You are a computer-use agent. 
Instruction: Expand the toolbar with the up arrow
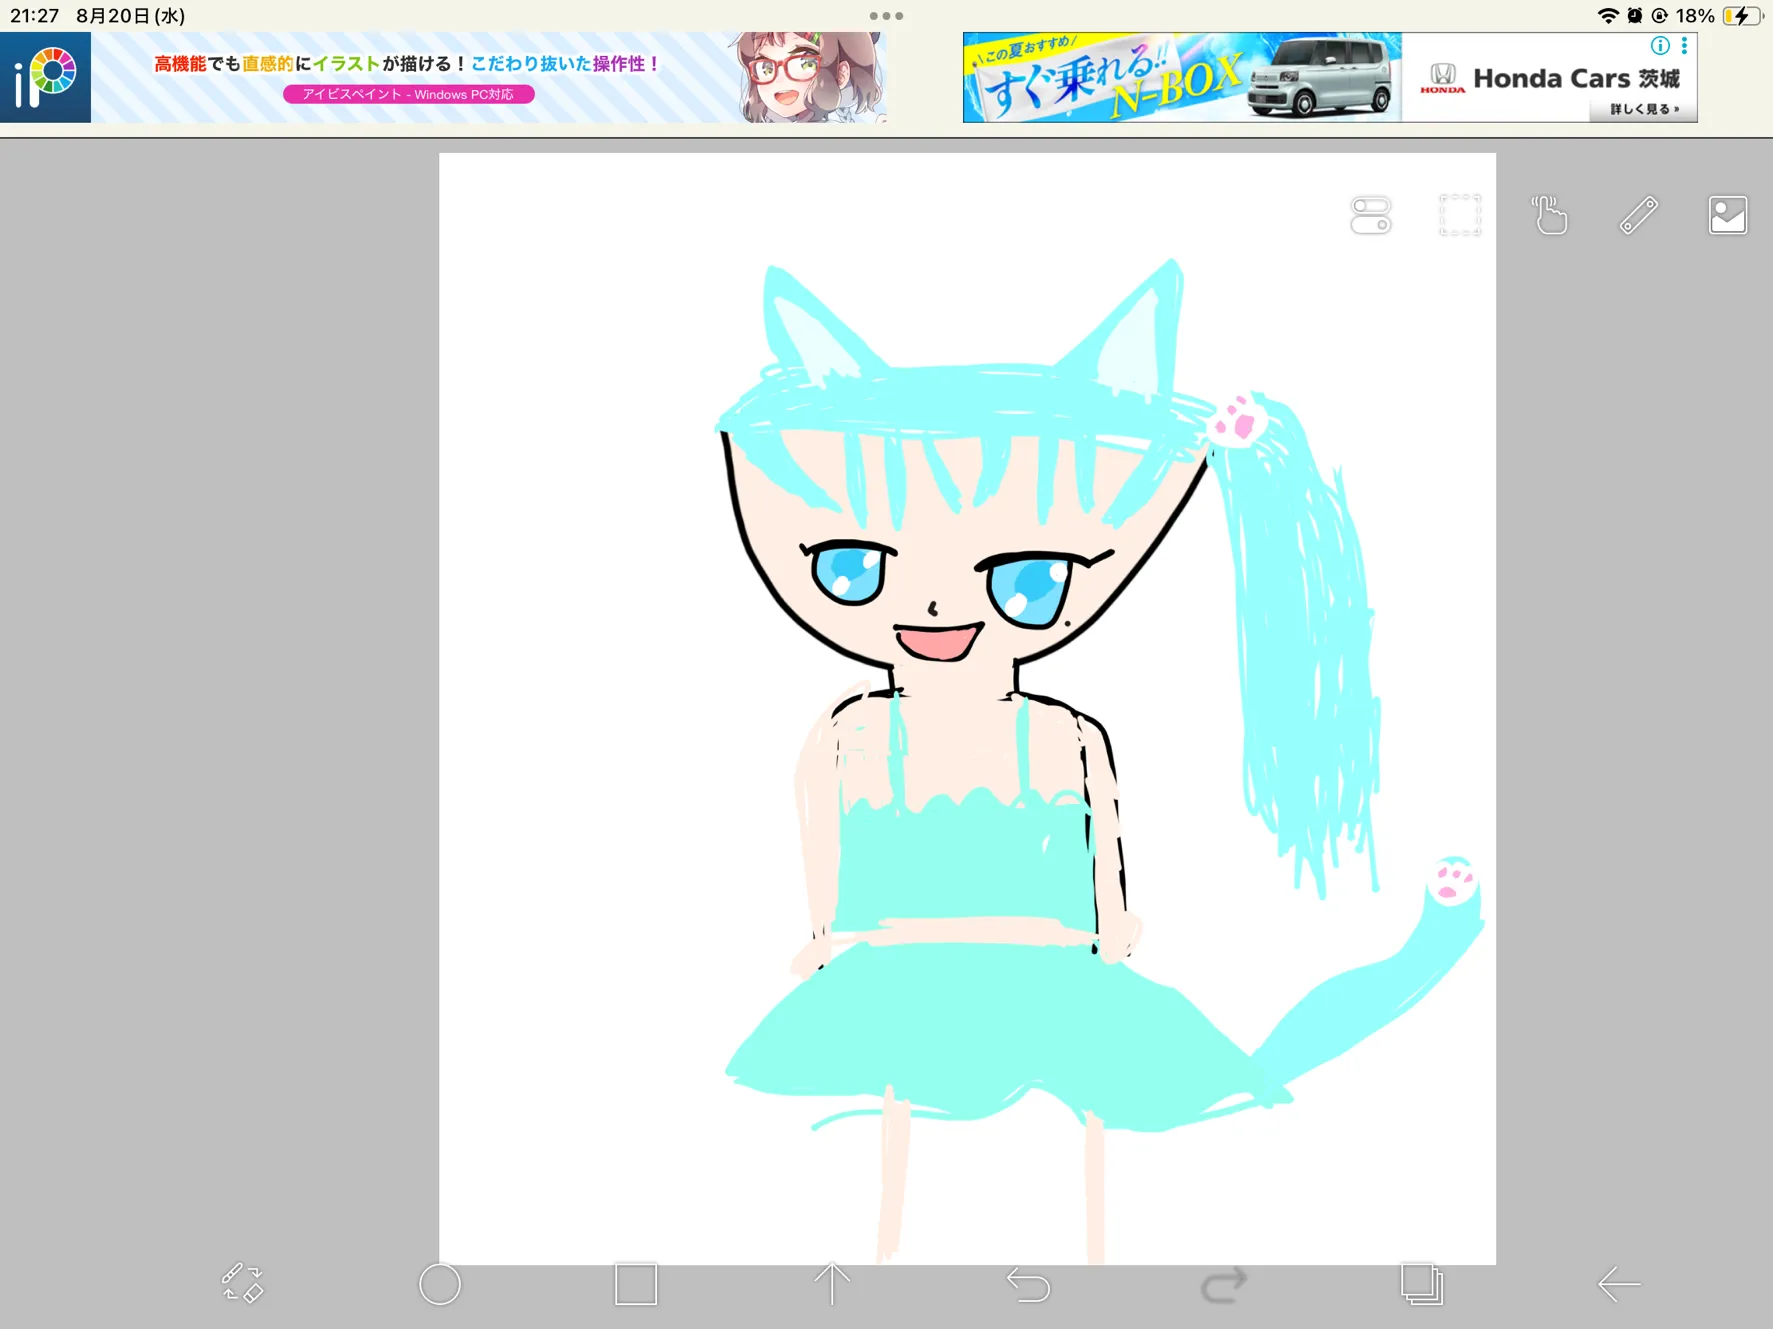(x=831, y=1284)
